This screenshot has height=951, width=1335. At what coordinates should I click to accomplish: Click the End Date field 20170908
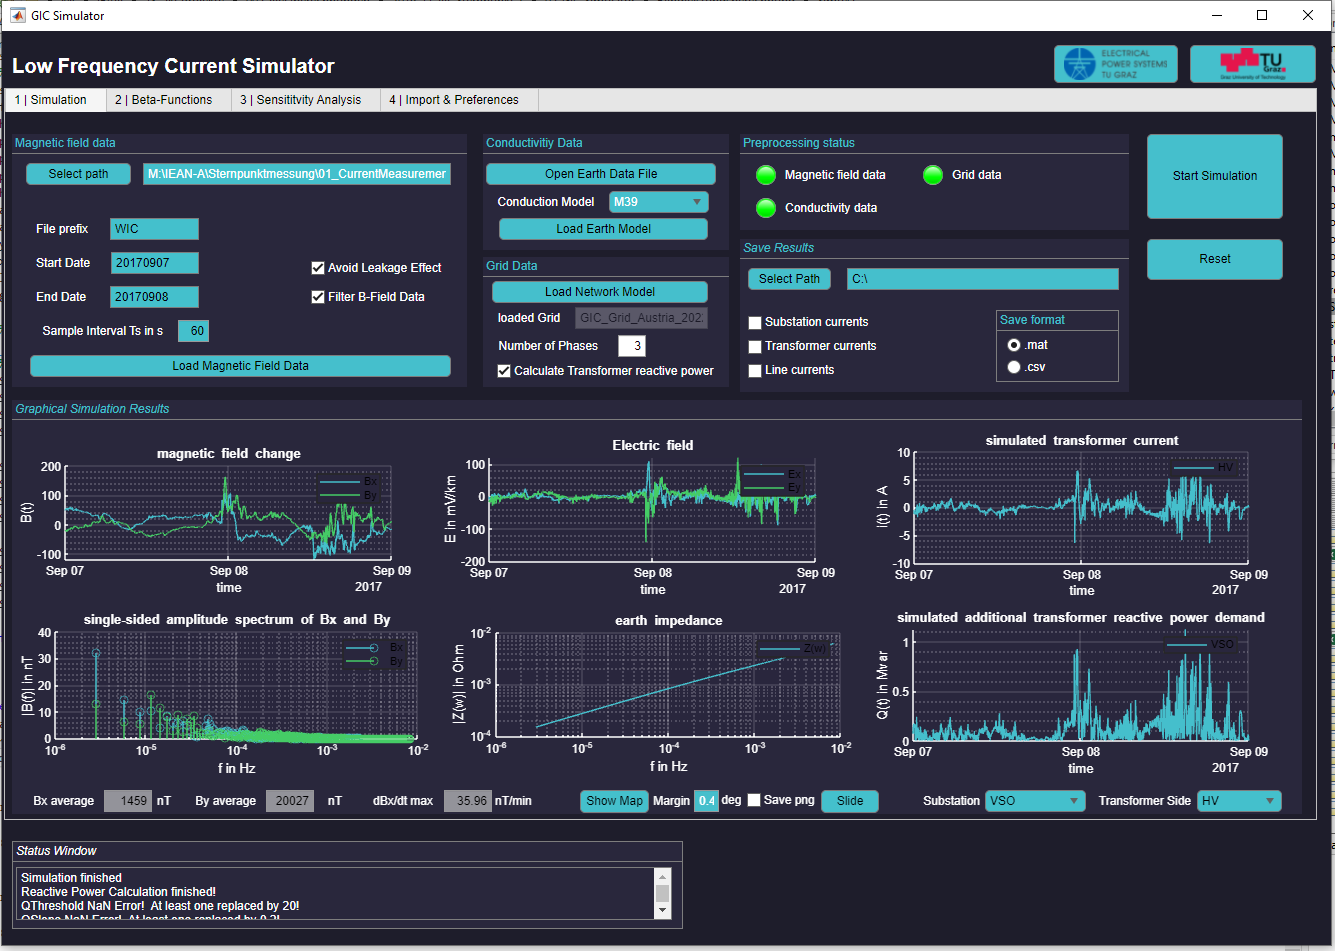pyautogui.click(x=154, y=297)
